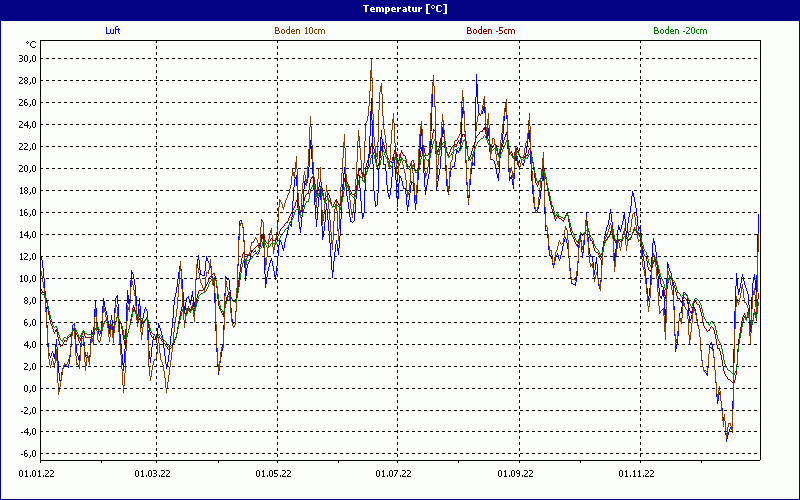Click the °C unit label above axis
The width and height of the screenshot is (800, 500).
31,44
